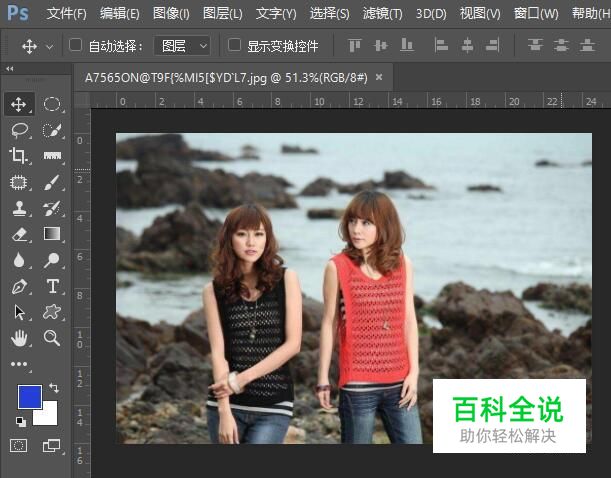Click the ruler origin corner box
Viewport: 611px width, 478px height.
[x=82, y=100]
